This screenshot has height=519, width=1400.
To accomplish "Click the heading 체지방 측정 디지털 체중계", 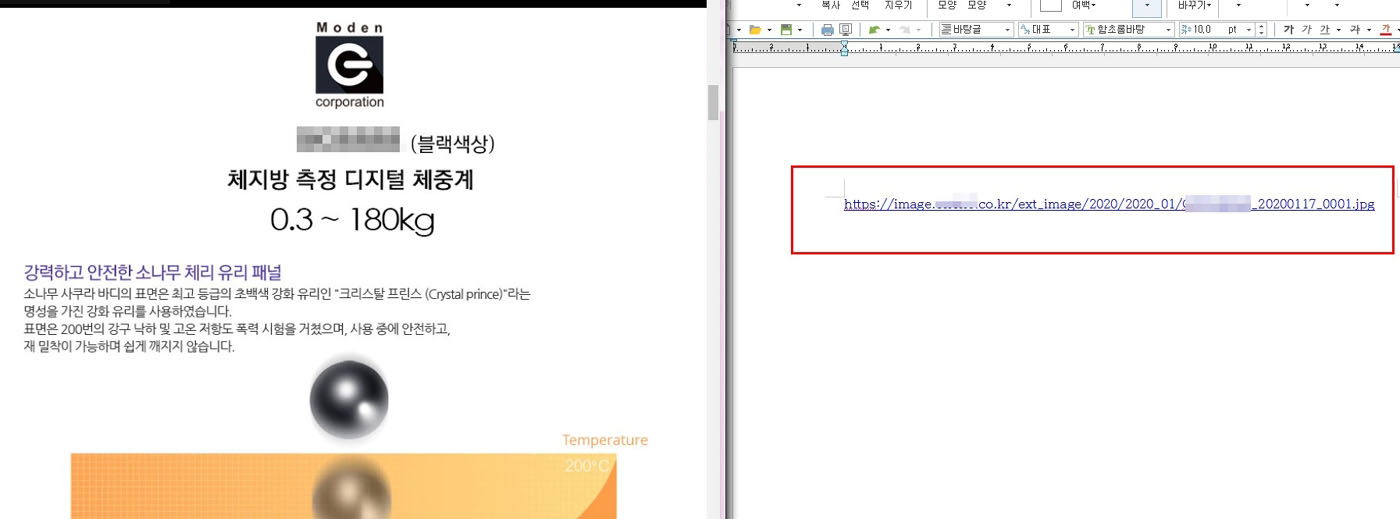I will coord(350,181).
